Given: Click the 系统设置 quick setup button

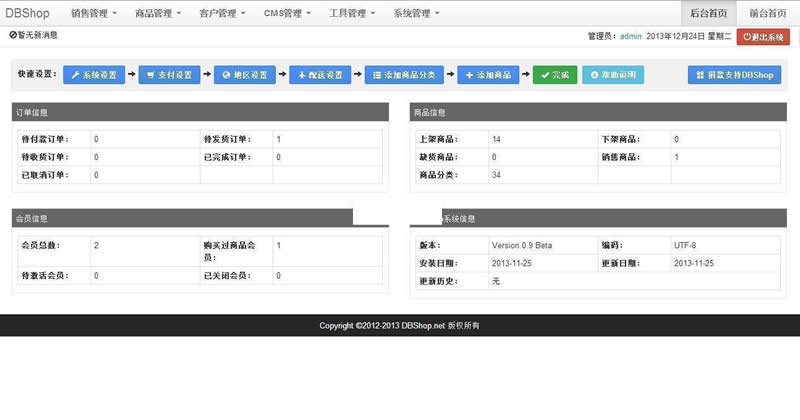Looking at the screenshot, I should (93, 75).
